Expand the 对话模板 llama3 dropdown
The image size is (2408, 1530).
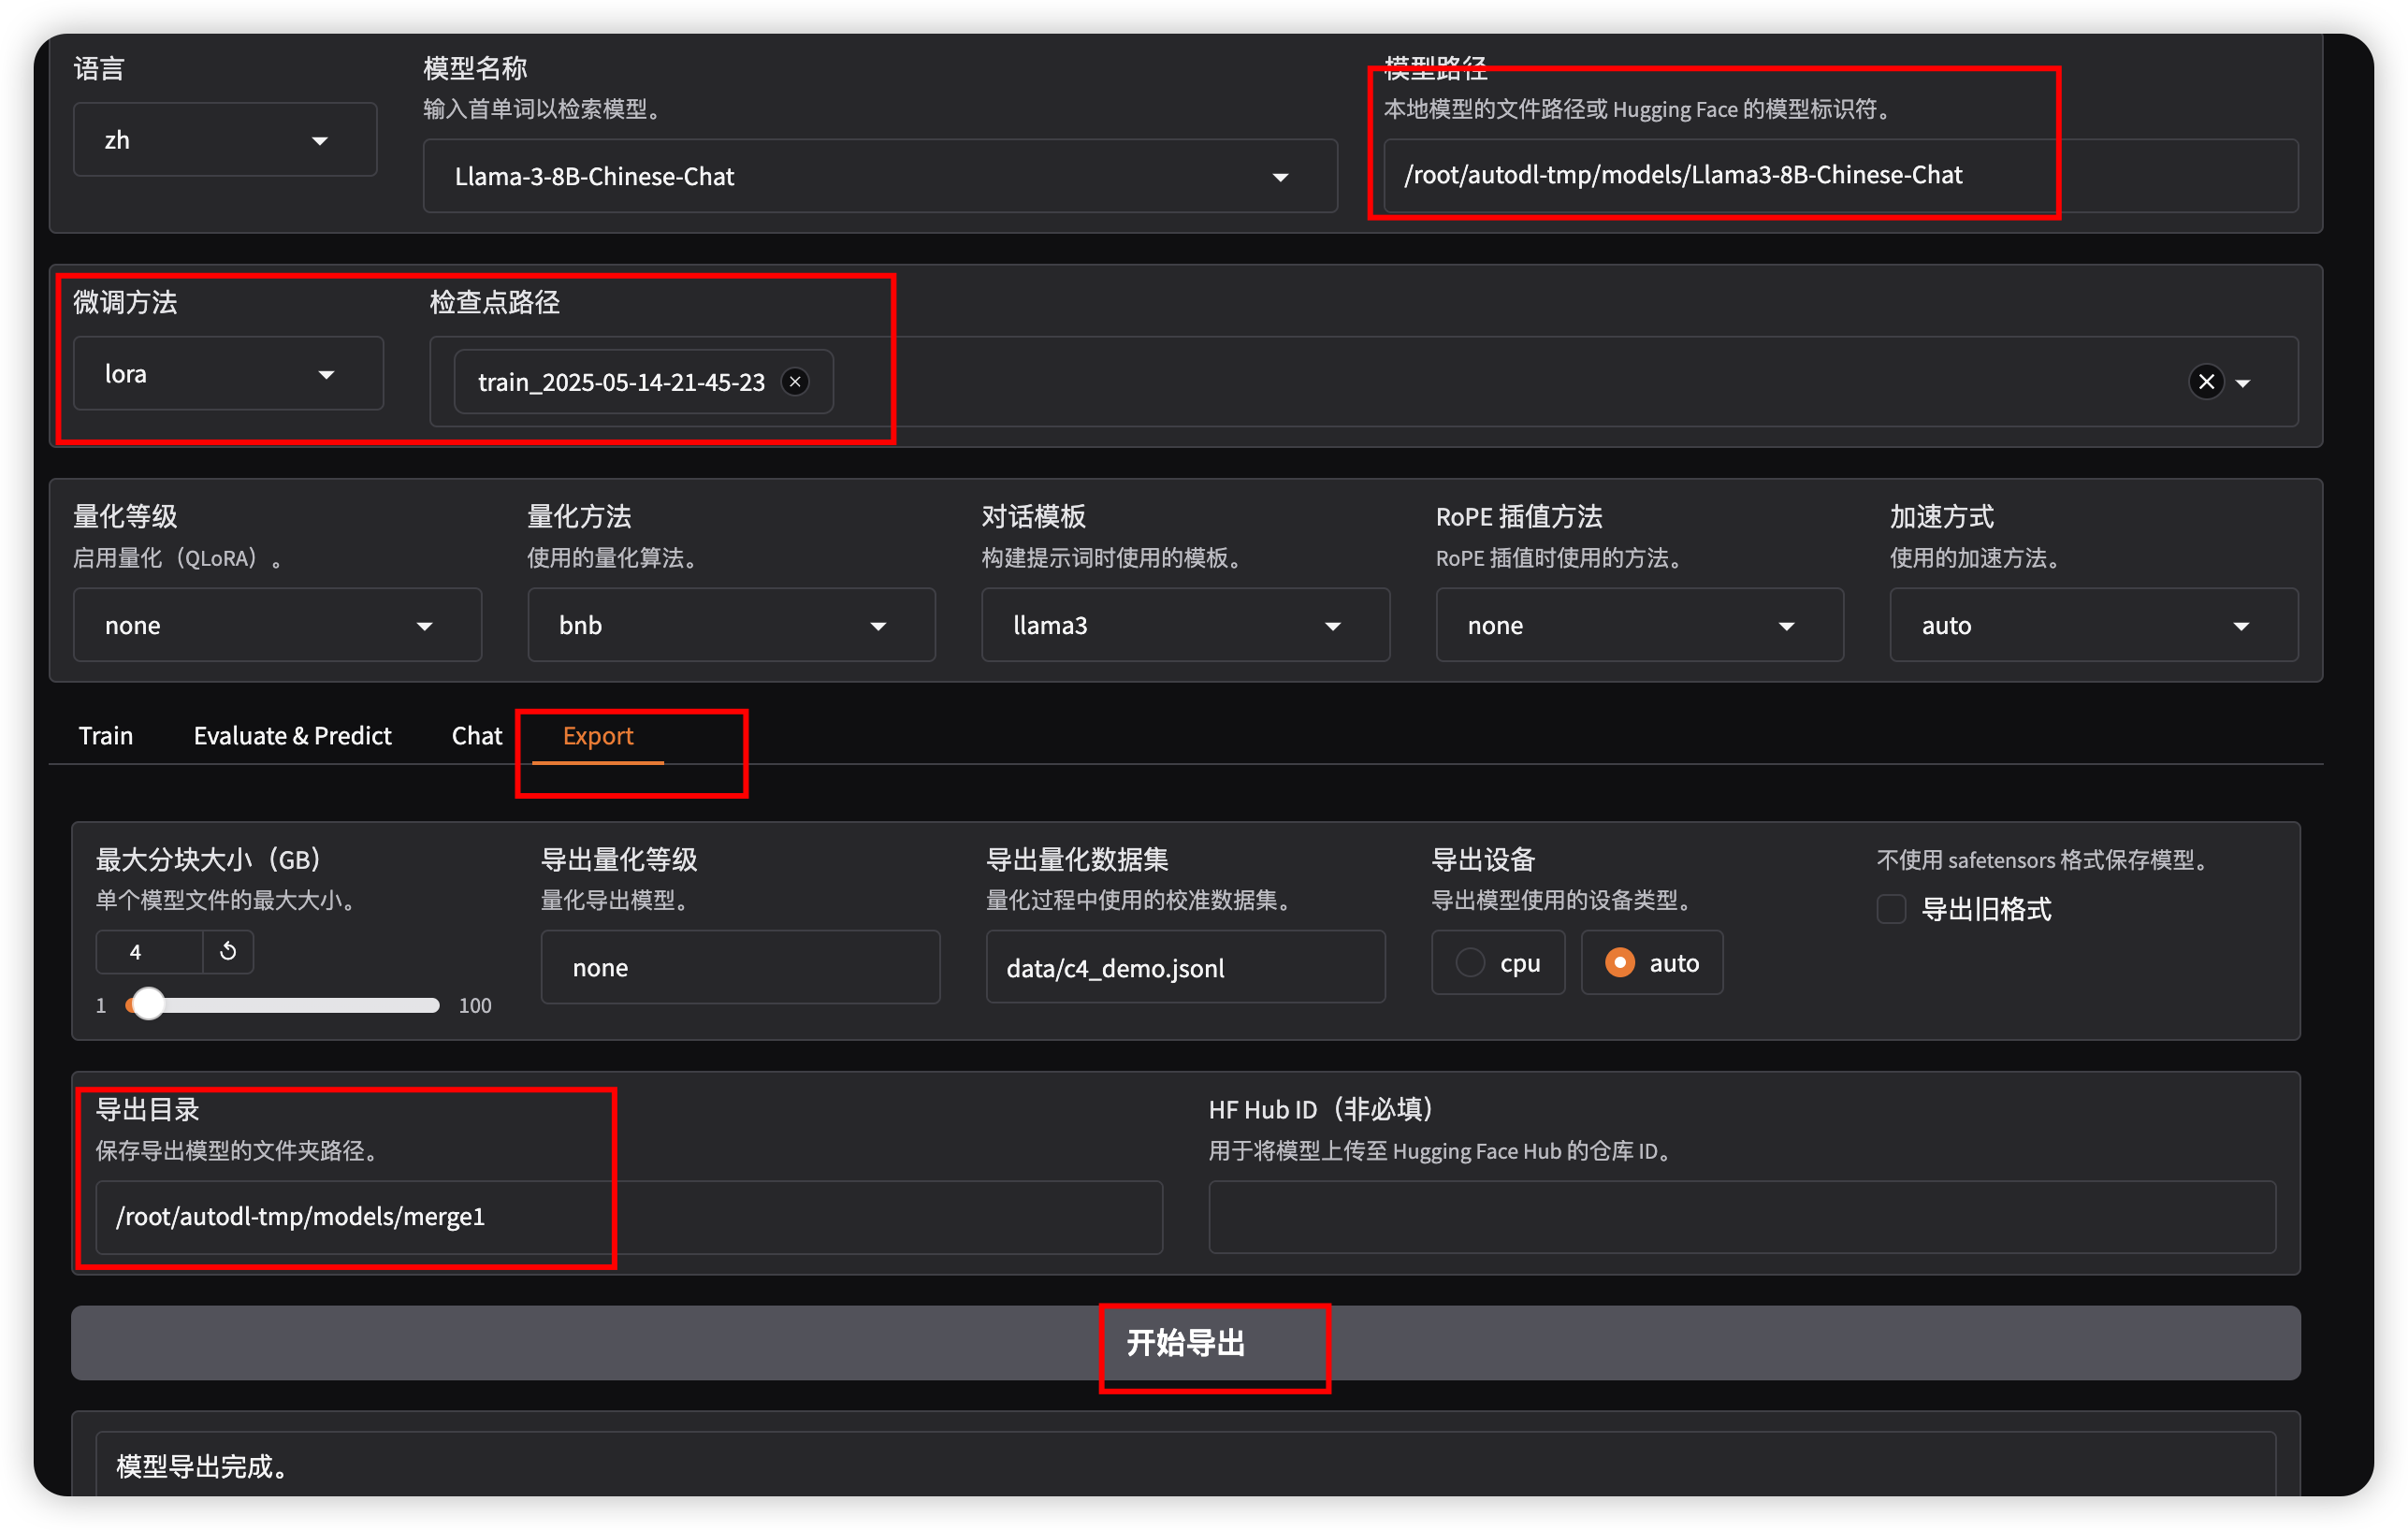[1184, 626]
